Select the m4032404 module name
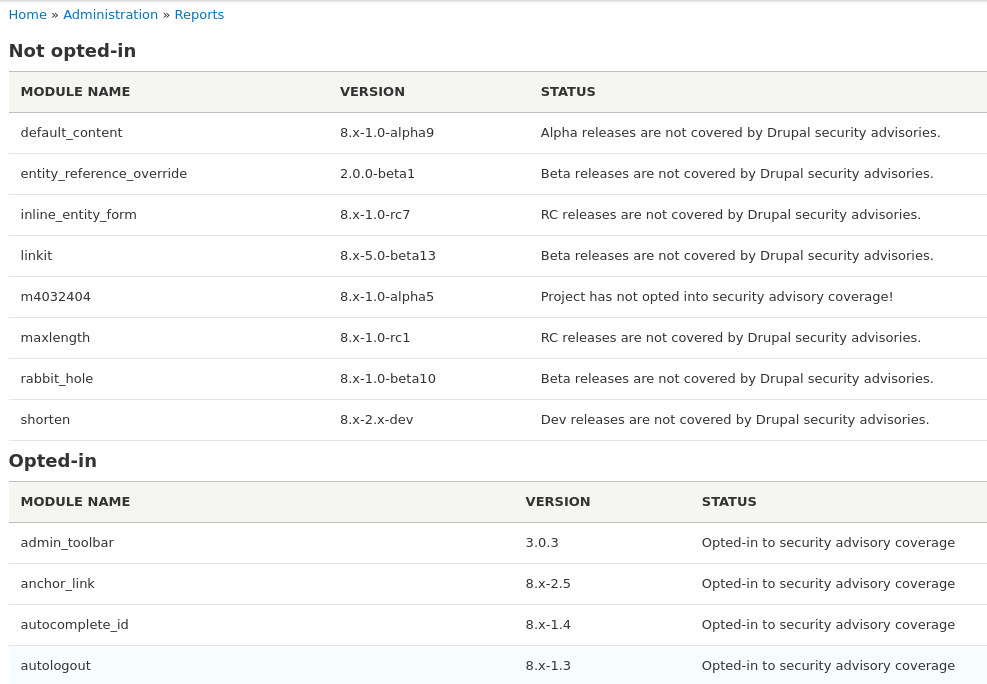Viewport: 987px width, 684px height. click(55, 296)
